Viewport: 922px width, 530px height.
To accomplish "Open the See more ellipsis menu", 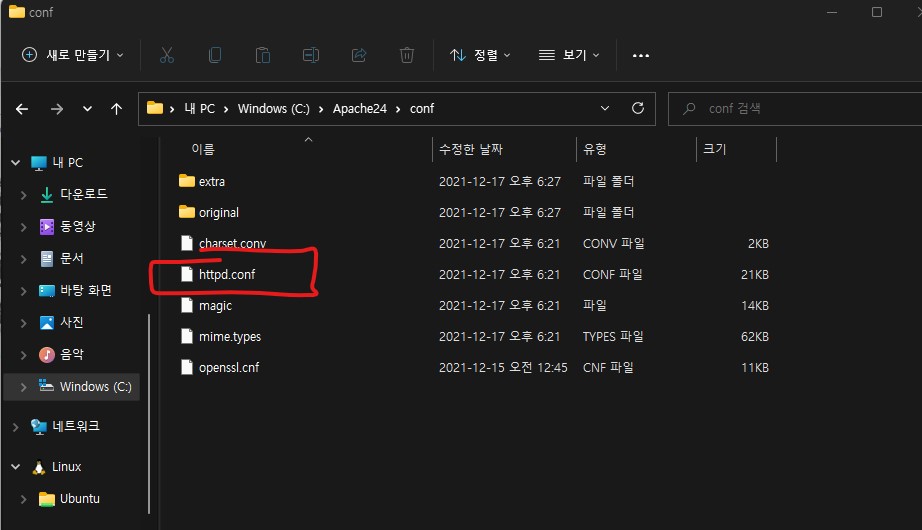I will tap(641, 55).
